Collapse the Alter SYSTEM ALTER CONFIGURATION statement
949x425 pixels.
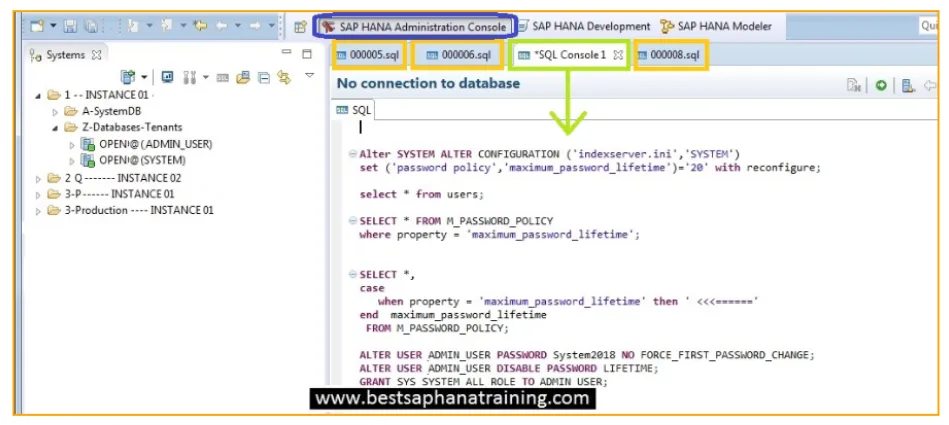coord(352,154)
